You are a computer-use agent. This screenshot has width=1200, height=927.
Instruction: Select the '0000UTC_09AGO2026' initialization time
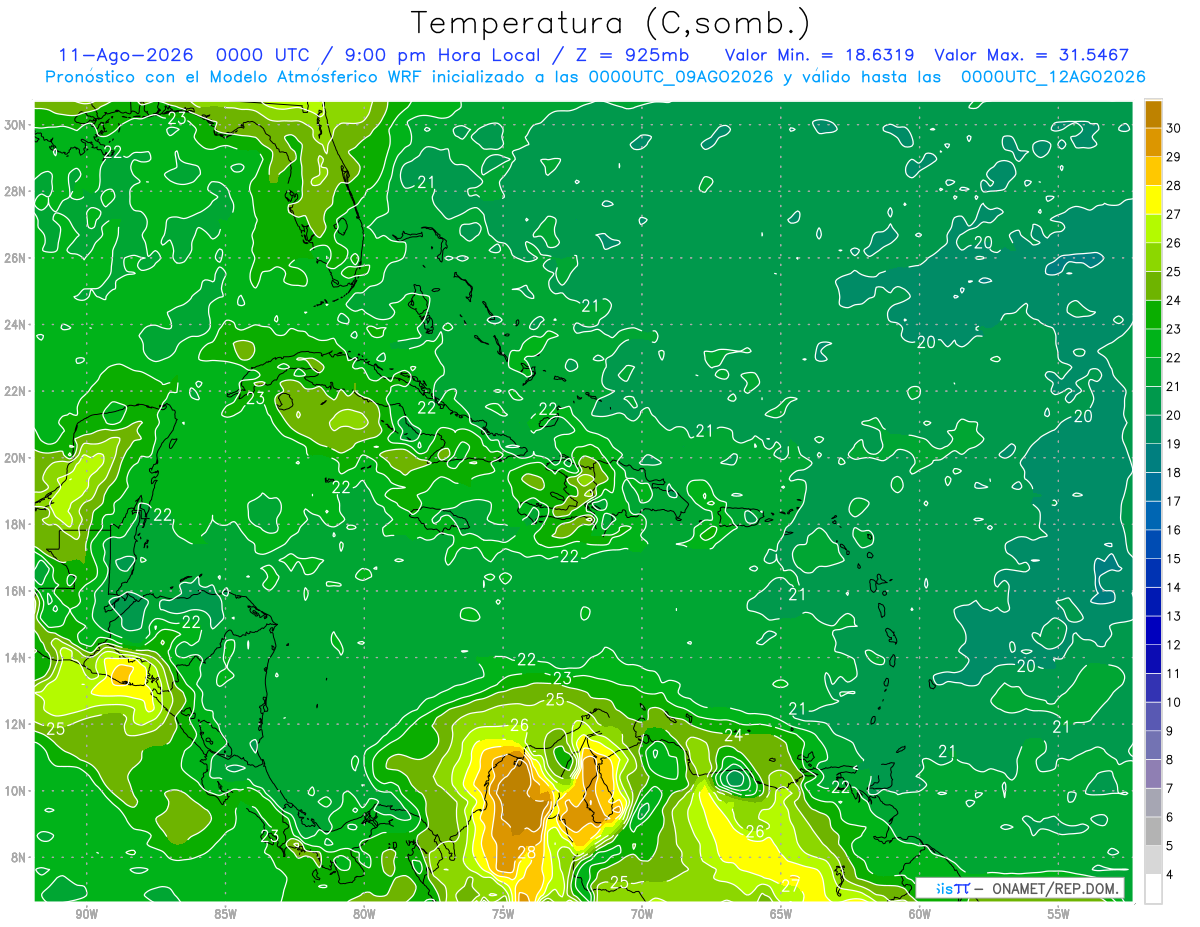(x=681, y=77)
